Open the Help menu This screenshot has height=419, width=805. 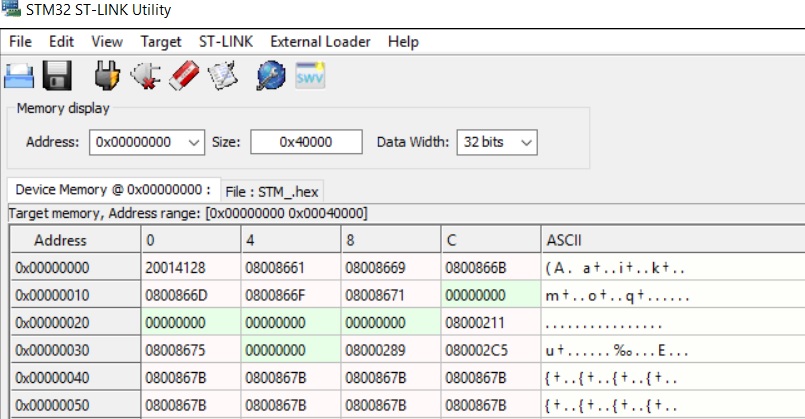pos(403,42)
